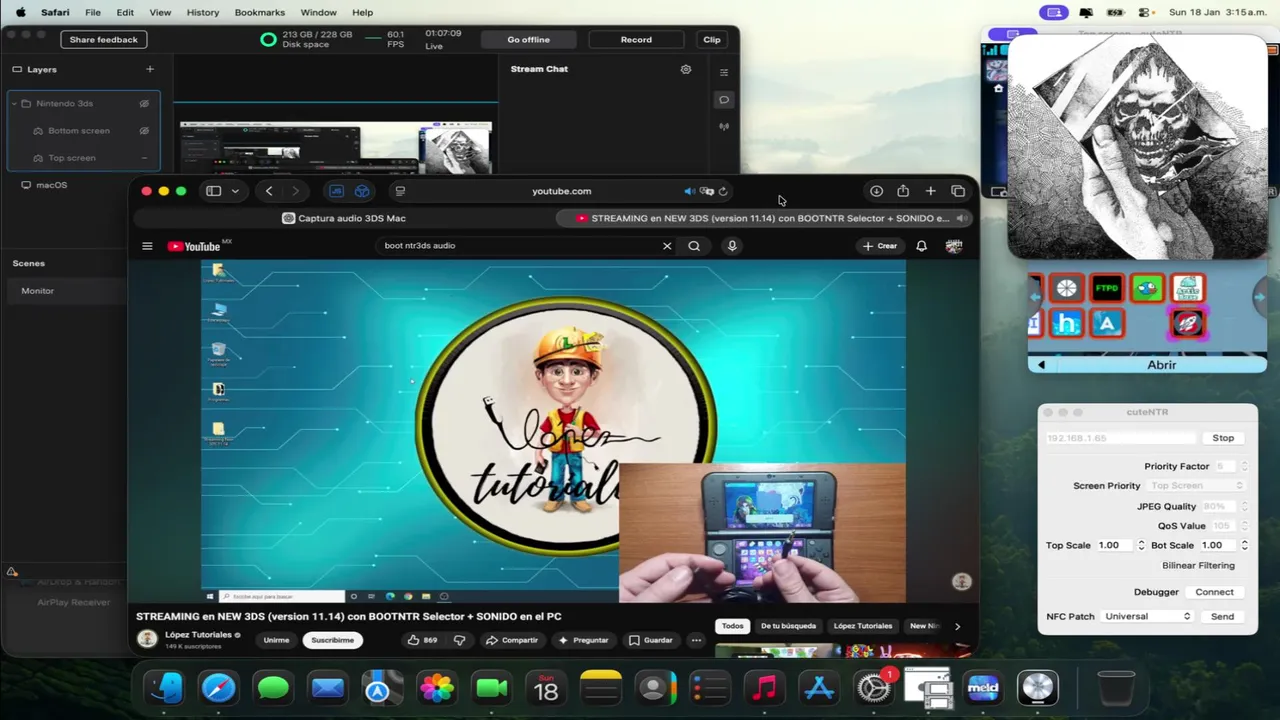Click Stop in cuteNTR
The width and height of the screenshot is (1280, 720).
(1223, 438)
